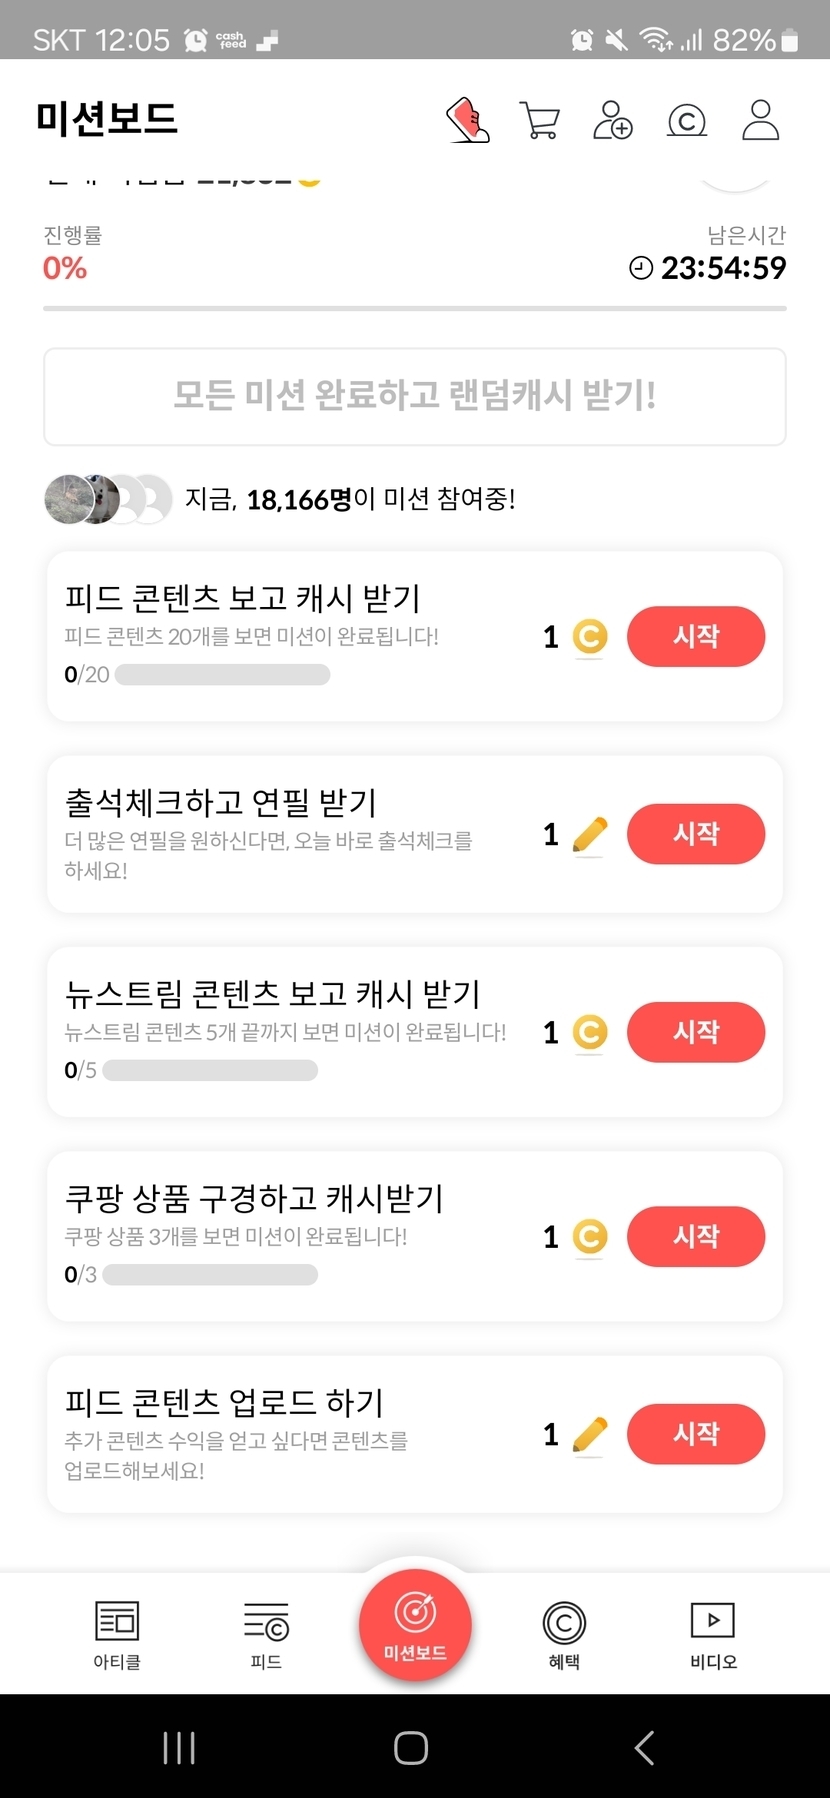This screenshot has height=1798, width=830.
Task: Open the cash coin icon in header
Action: (687, 121)
